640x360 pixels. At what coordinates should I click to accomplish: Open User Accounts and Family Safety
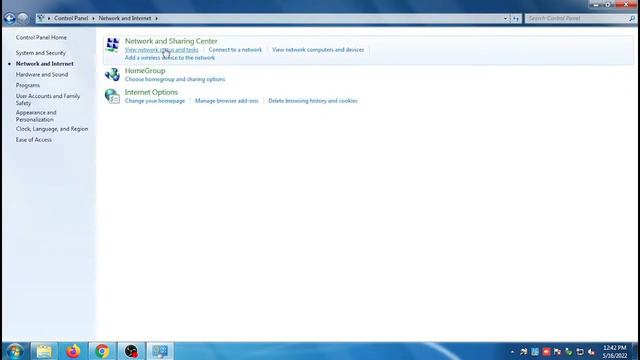click(48, 100)
